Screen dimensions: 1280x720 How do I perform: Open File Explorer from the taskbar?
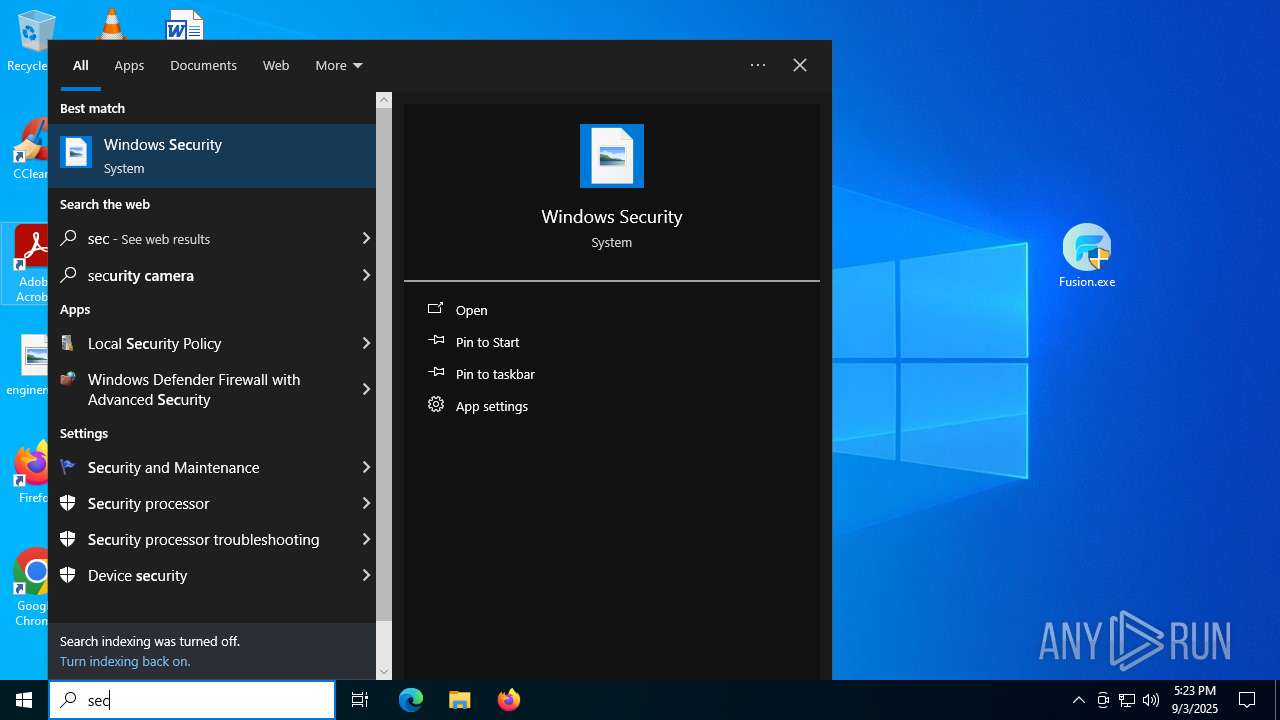(460, 700)
